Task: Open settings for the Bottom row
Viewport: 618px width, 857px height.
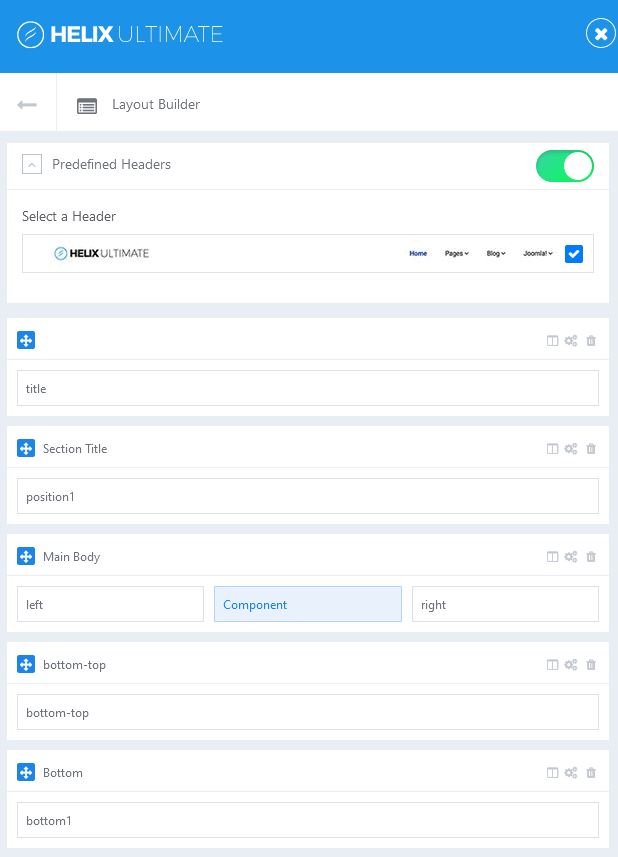Action: tap(571, 773)
